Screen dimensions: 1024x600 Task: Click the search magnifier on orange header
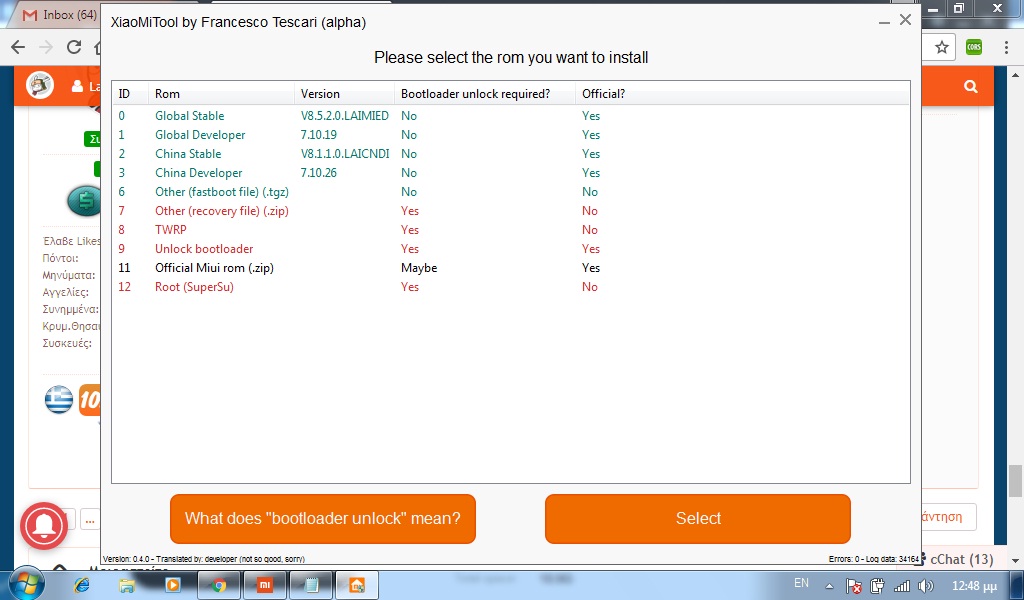tap(970, 87)
